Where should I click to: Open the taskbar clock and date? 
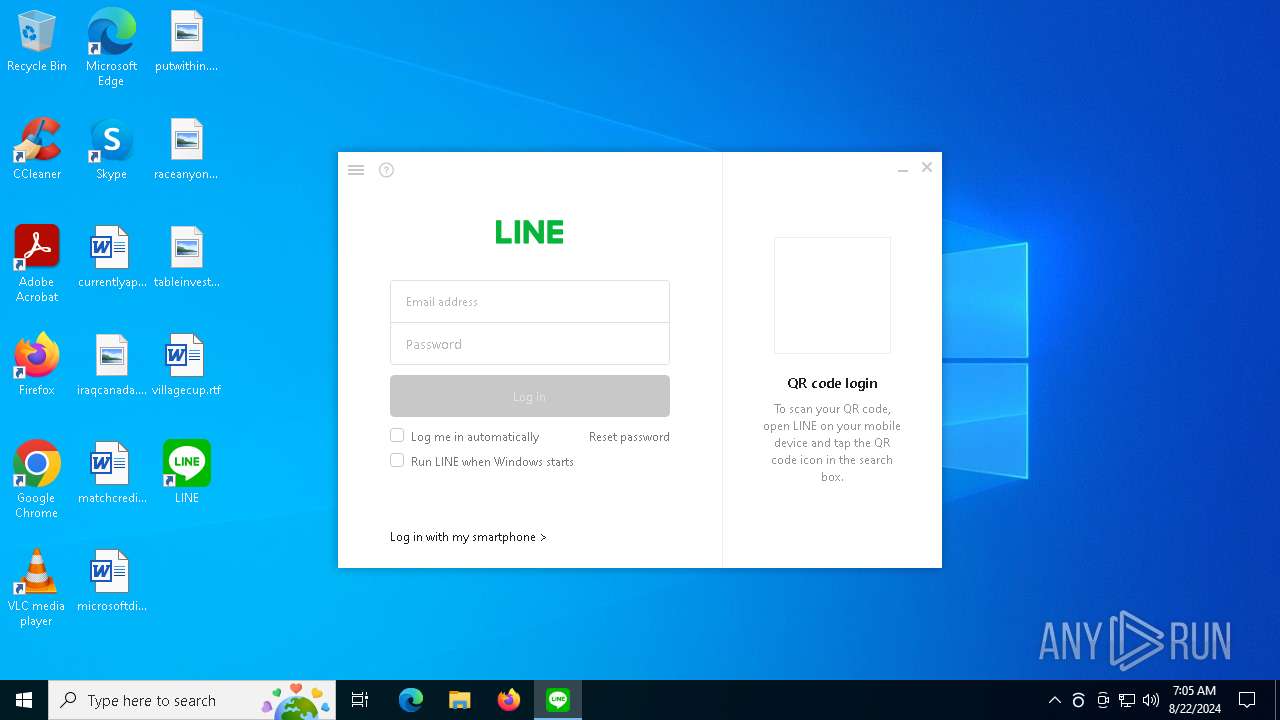tap(1194, 700)
